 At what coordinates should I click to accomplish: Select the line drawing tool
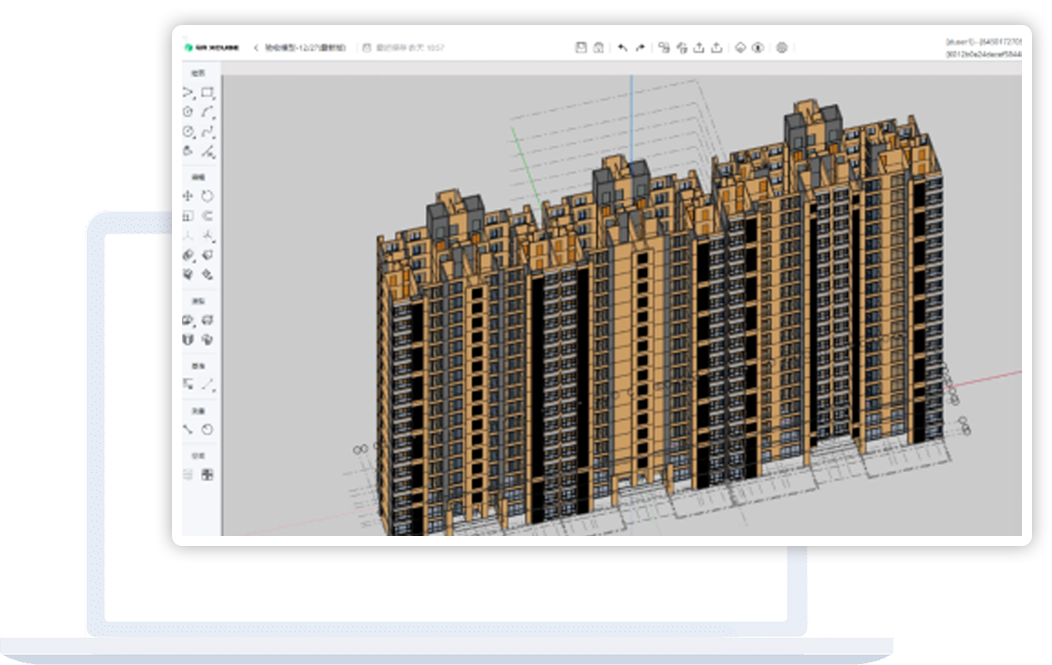point(186,93)
